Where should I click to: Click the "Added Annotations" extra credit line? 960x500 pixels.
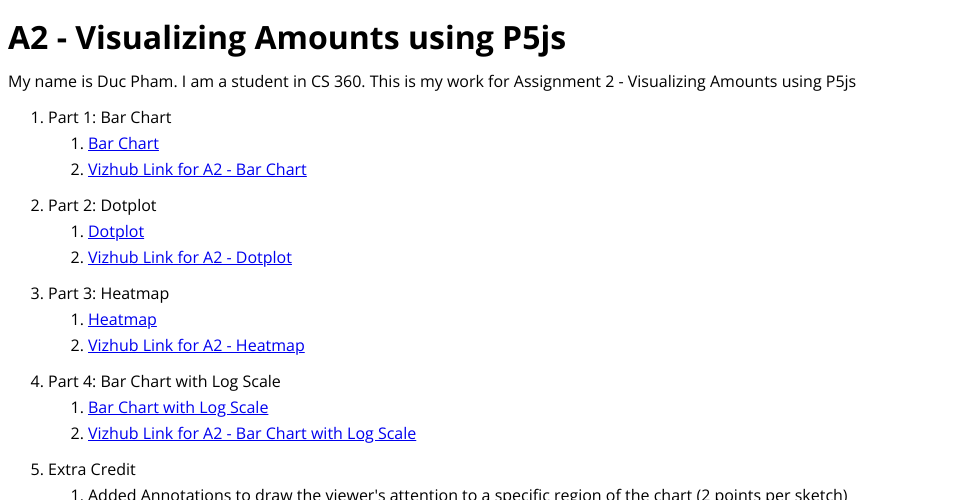tap(467, 494)
